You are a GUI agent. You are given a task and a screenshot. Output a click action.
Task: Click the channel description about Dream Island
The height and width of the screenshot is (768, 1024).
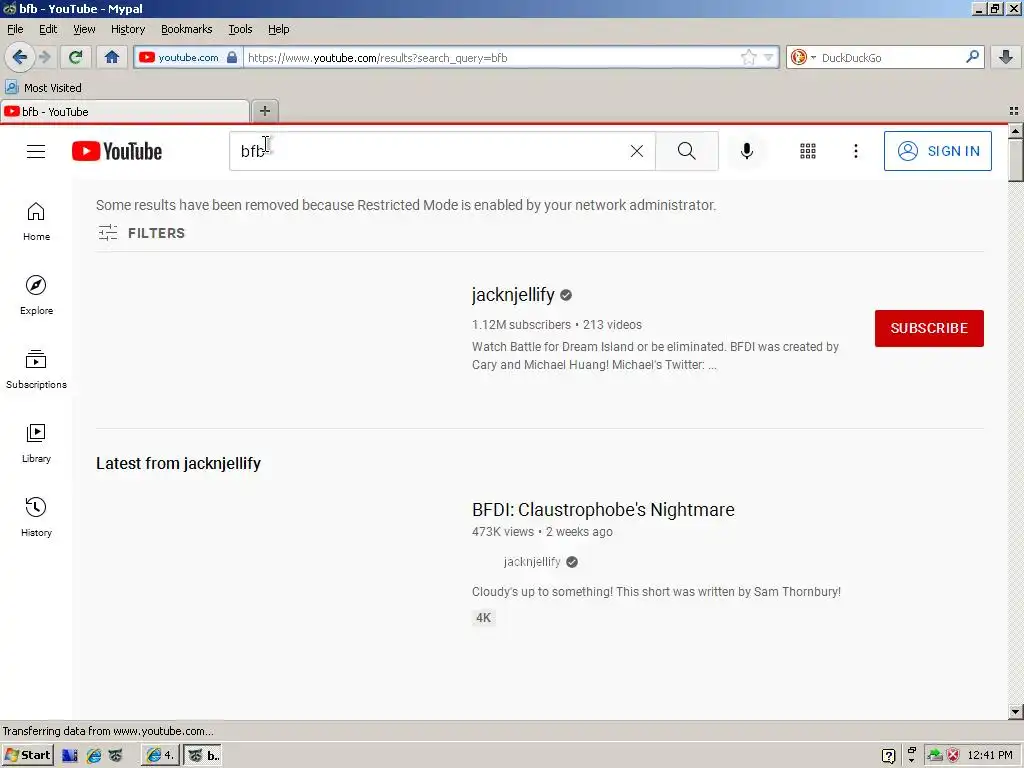[655, 356]
